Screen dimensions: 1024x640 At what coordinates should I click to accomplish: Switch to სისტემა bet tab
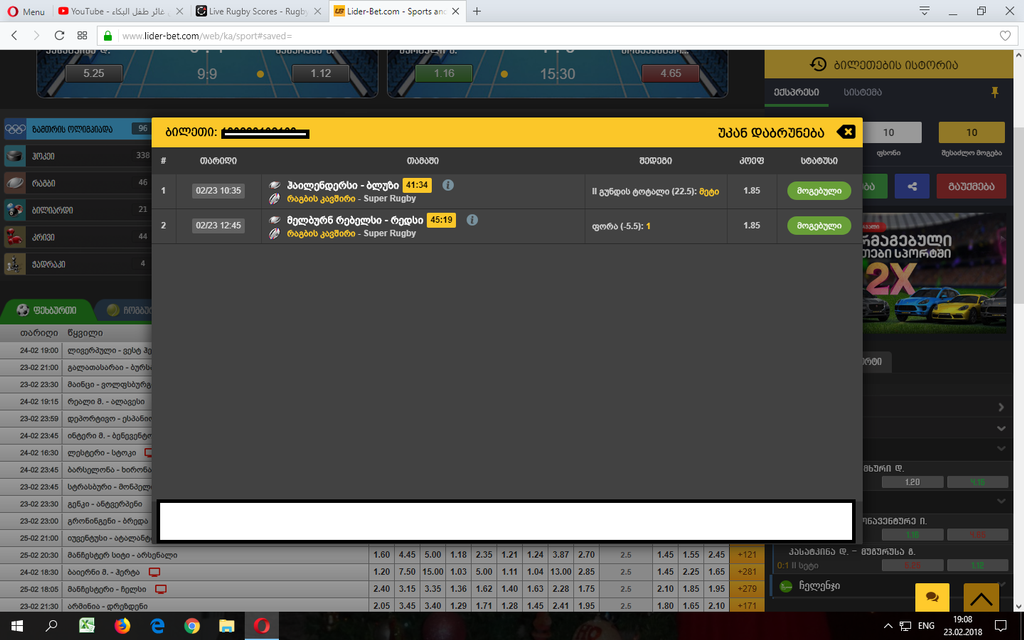(862, 93)
